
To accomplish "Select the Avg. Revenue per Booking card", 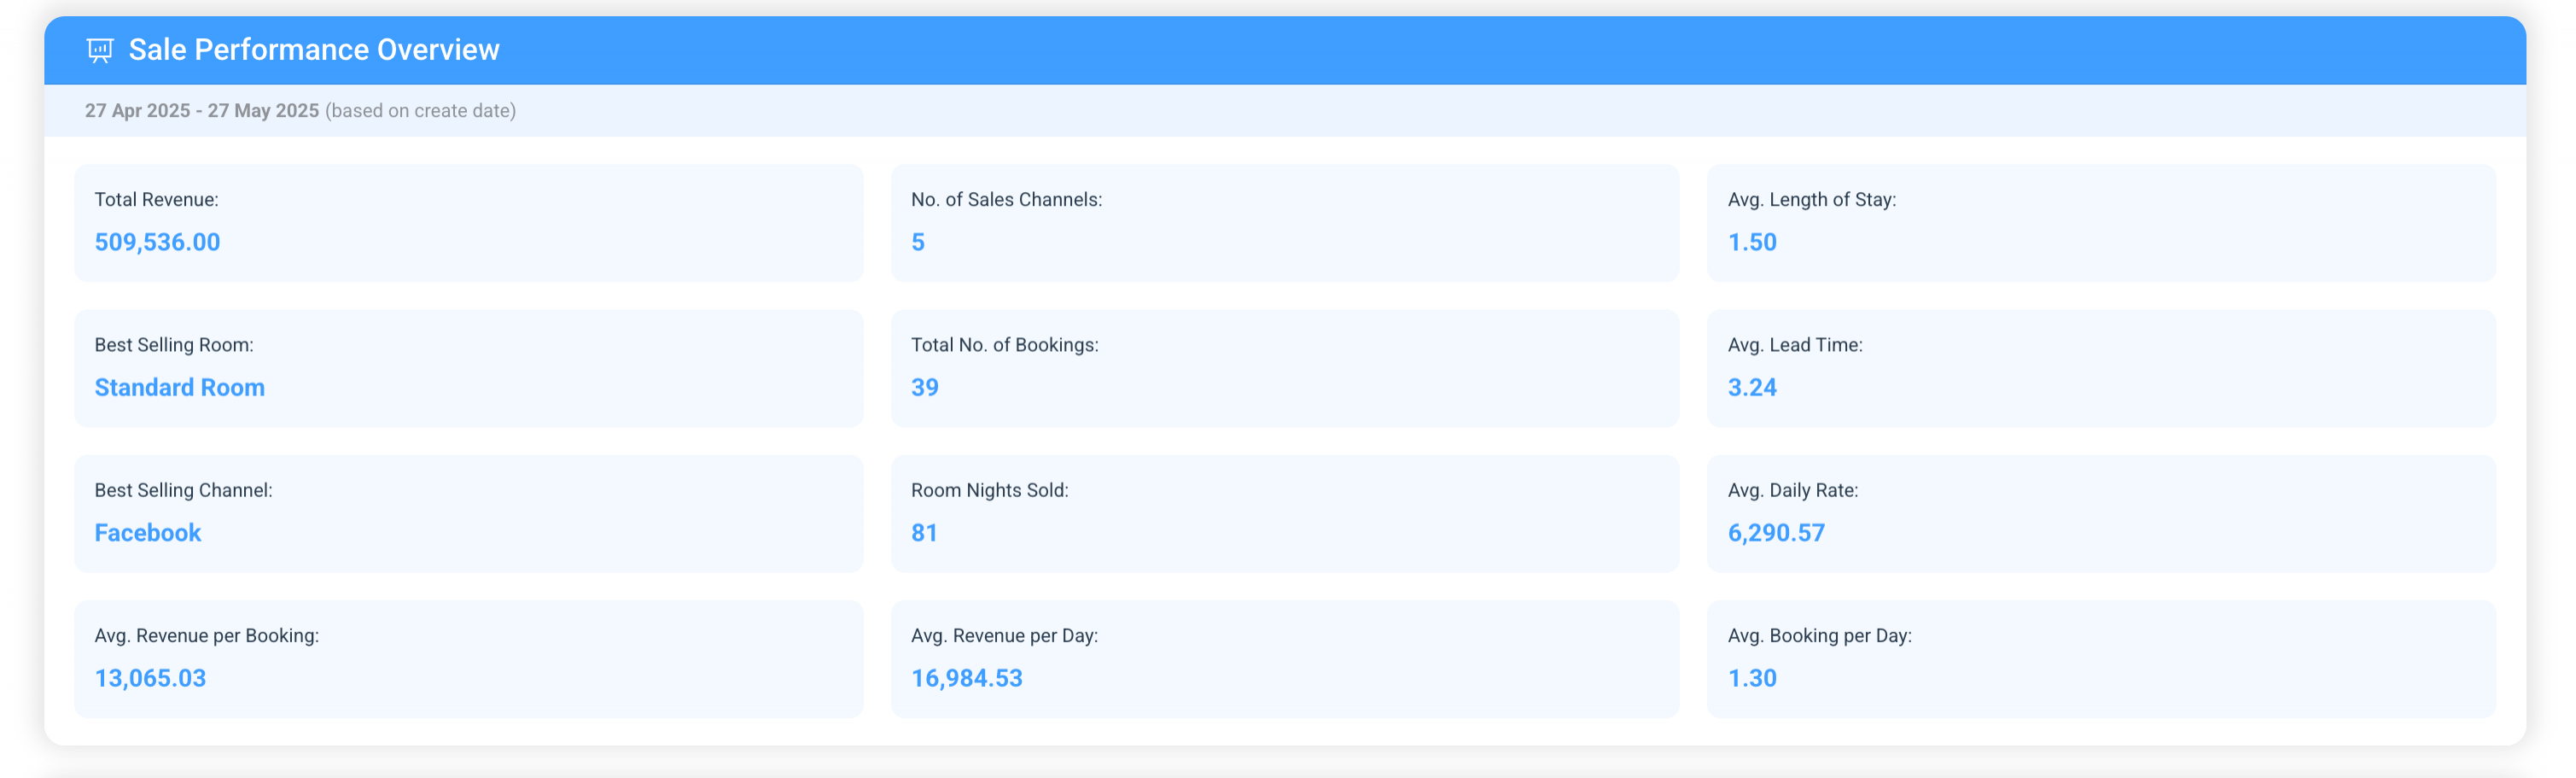I will [468, 658].
